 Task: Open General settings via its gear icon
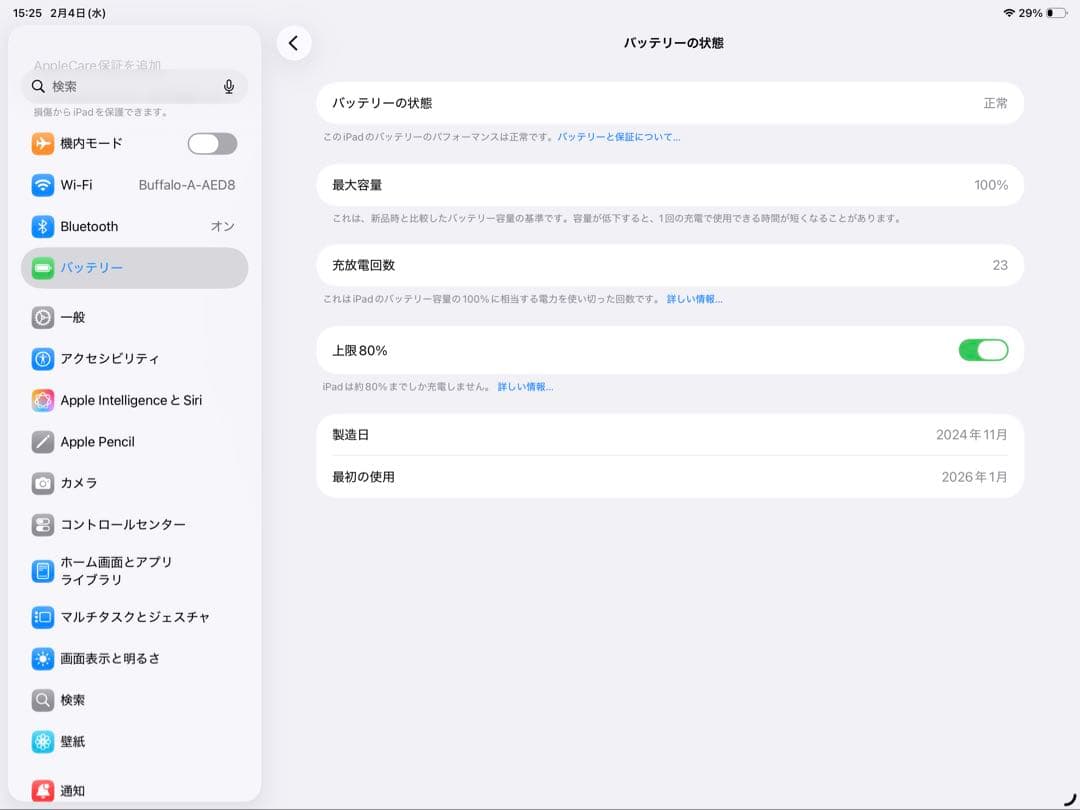pyautogui.click(x=42, y=317)
